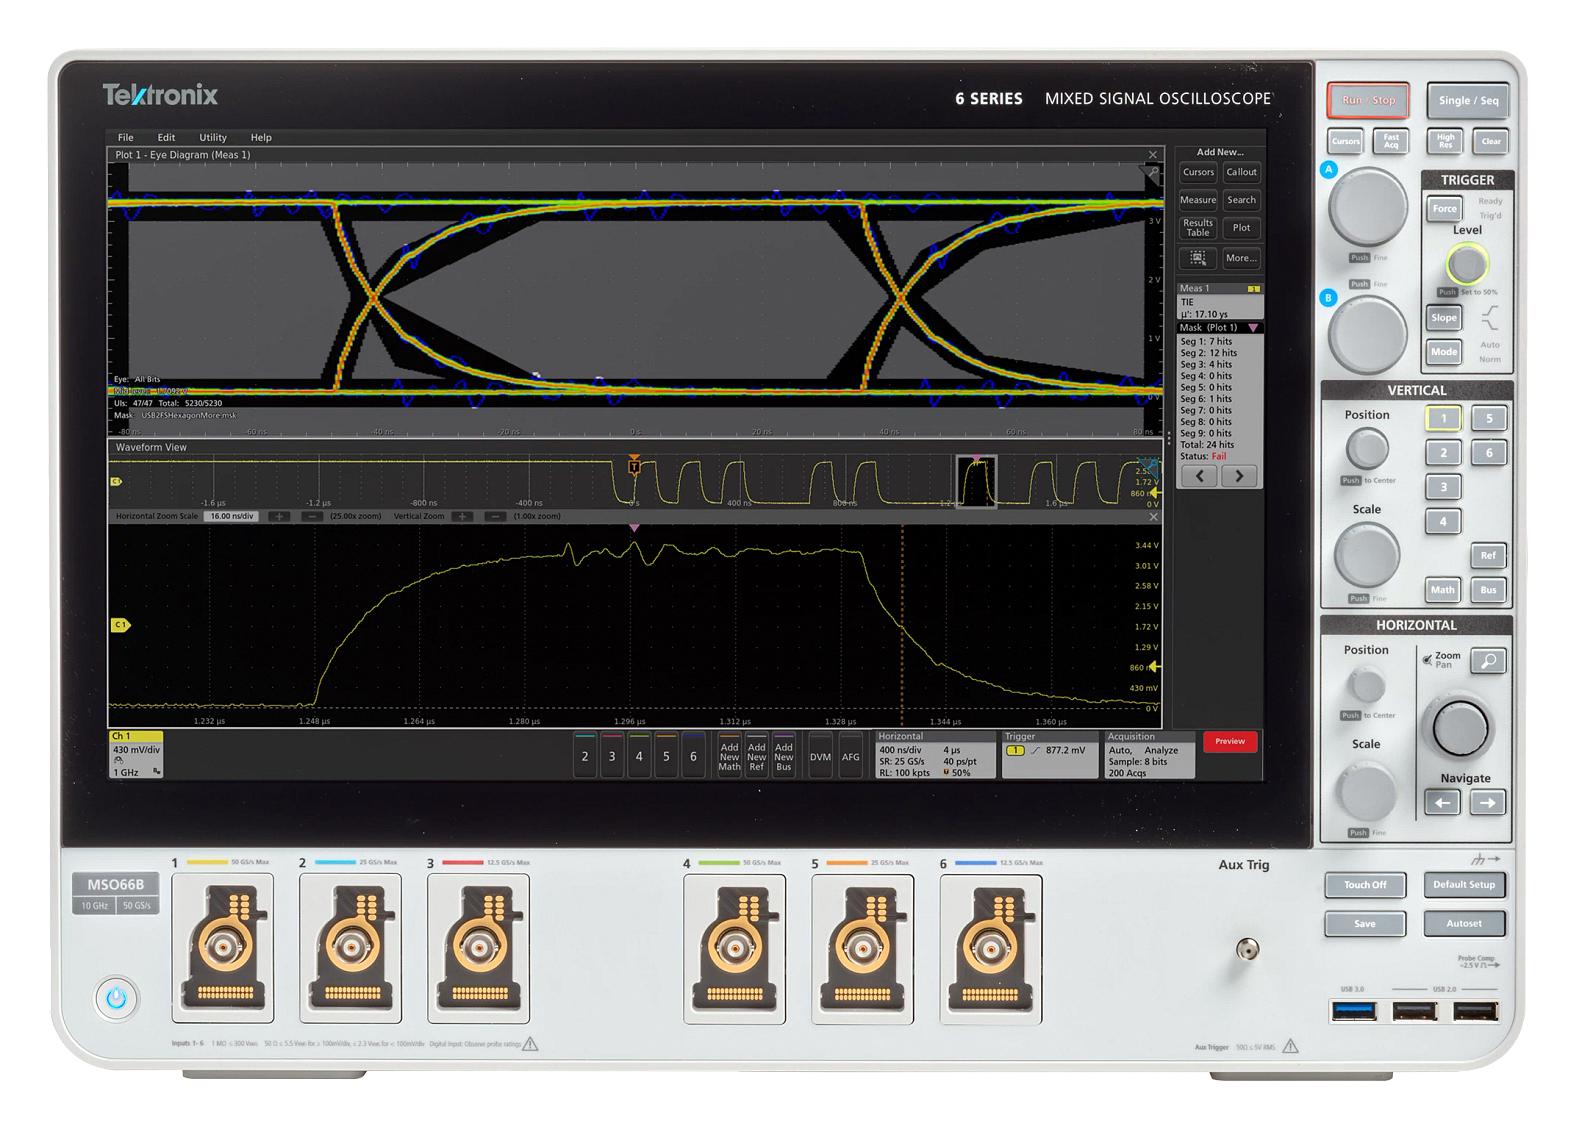Add new Cursors from on-screen panel
Screen dimensions: 1576x1129
click(x=1198, y=172)
